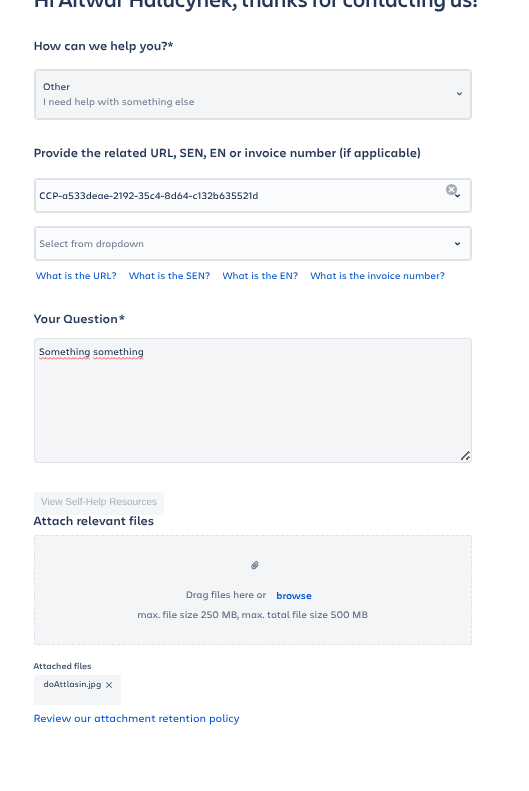Clear the CCP identifier with the circled X icon
Screen dimensions: 529x791
tap(451, 190)
